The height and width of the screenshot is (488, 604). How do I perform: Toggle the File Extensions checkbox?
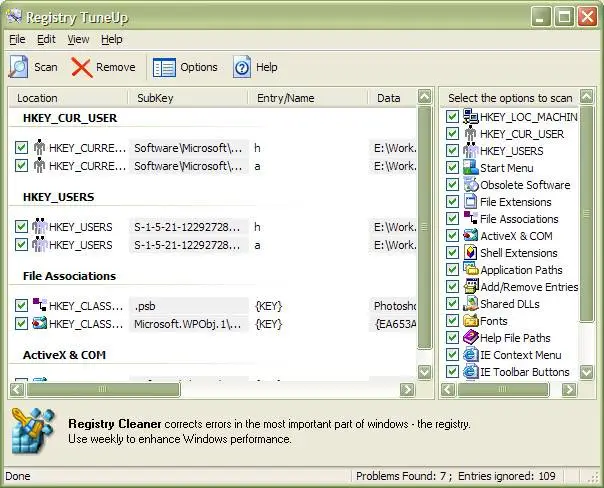tap(453, 202)
